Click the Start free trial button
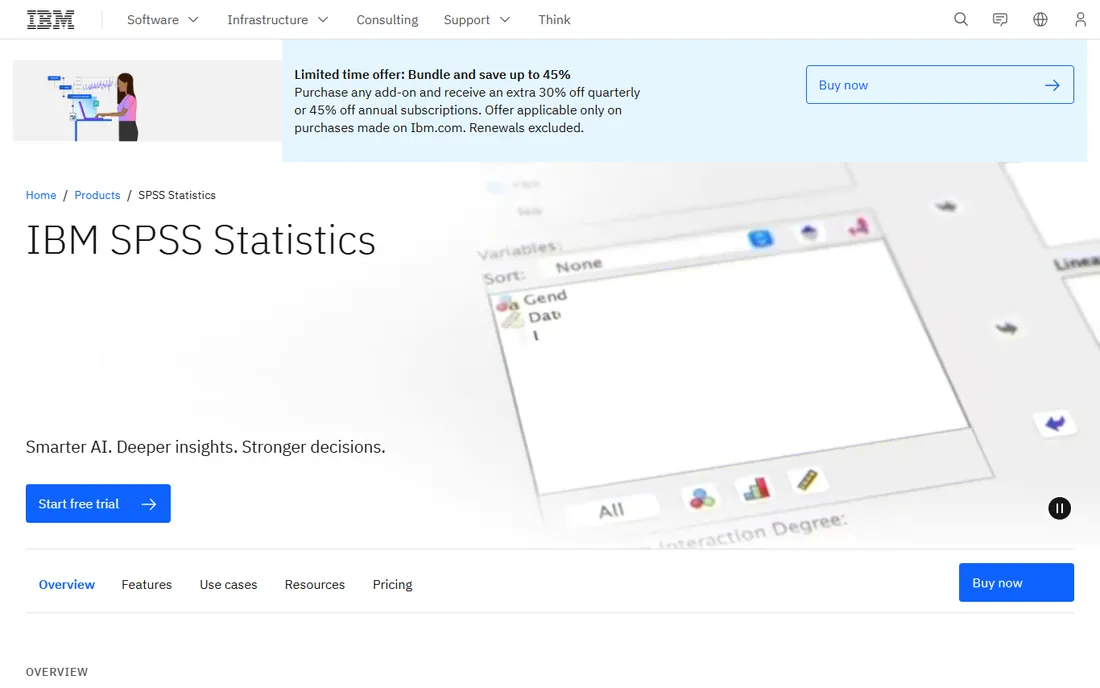 [98, 504]
